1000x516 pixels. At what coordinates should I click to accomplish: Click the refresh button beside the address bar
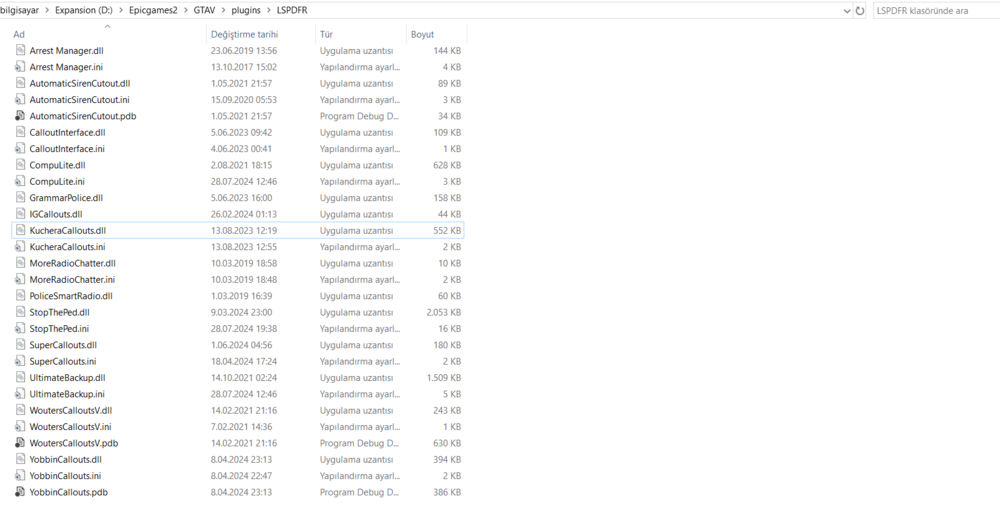click(x=860, y=11)
